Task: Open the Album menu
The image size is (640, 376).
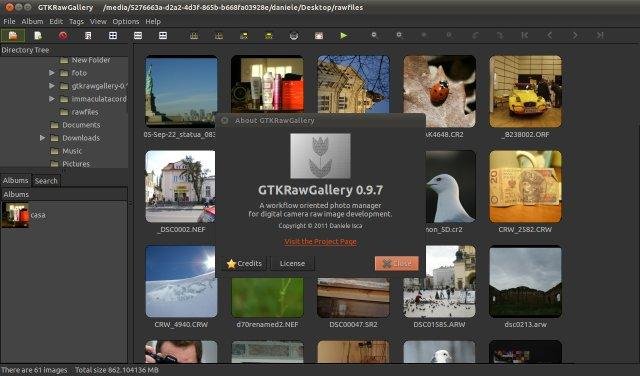Action: [x=32, y=21]
